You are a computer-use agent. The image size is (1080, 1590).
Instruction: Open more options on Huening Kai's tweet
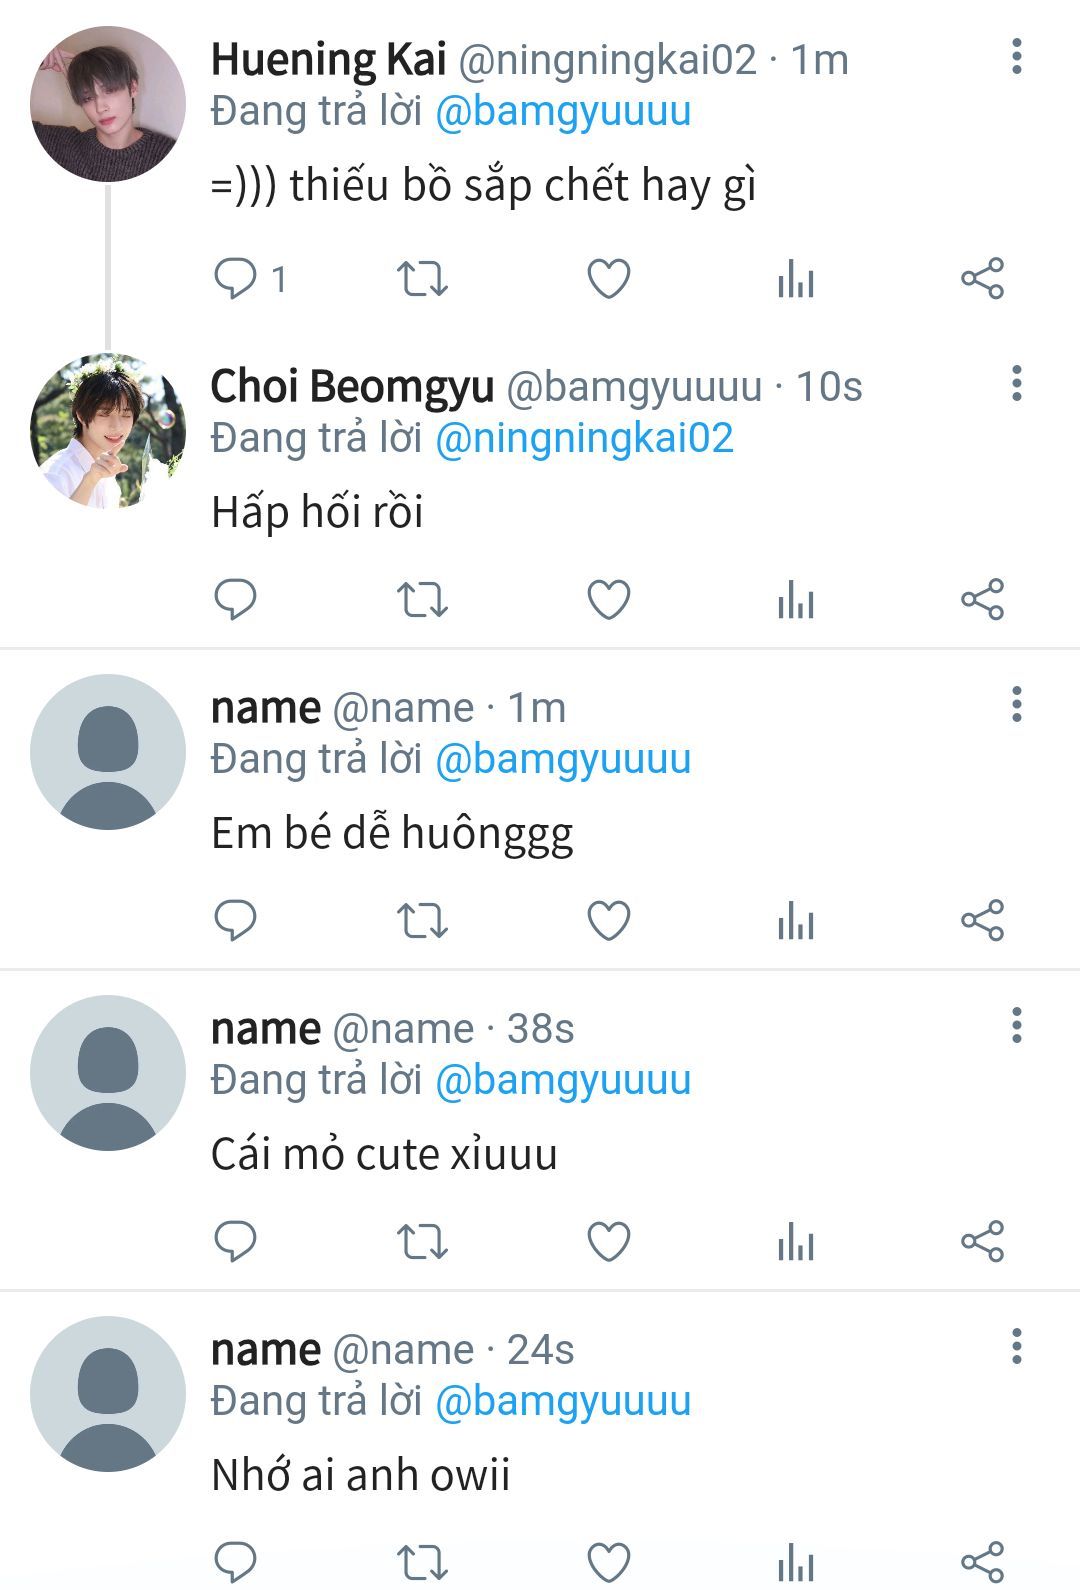pyautogui.click(x=1016, y=57)
